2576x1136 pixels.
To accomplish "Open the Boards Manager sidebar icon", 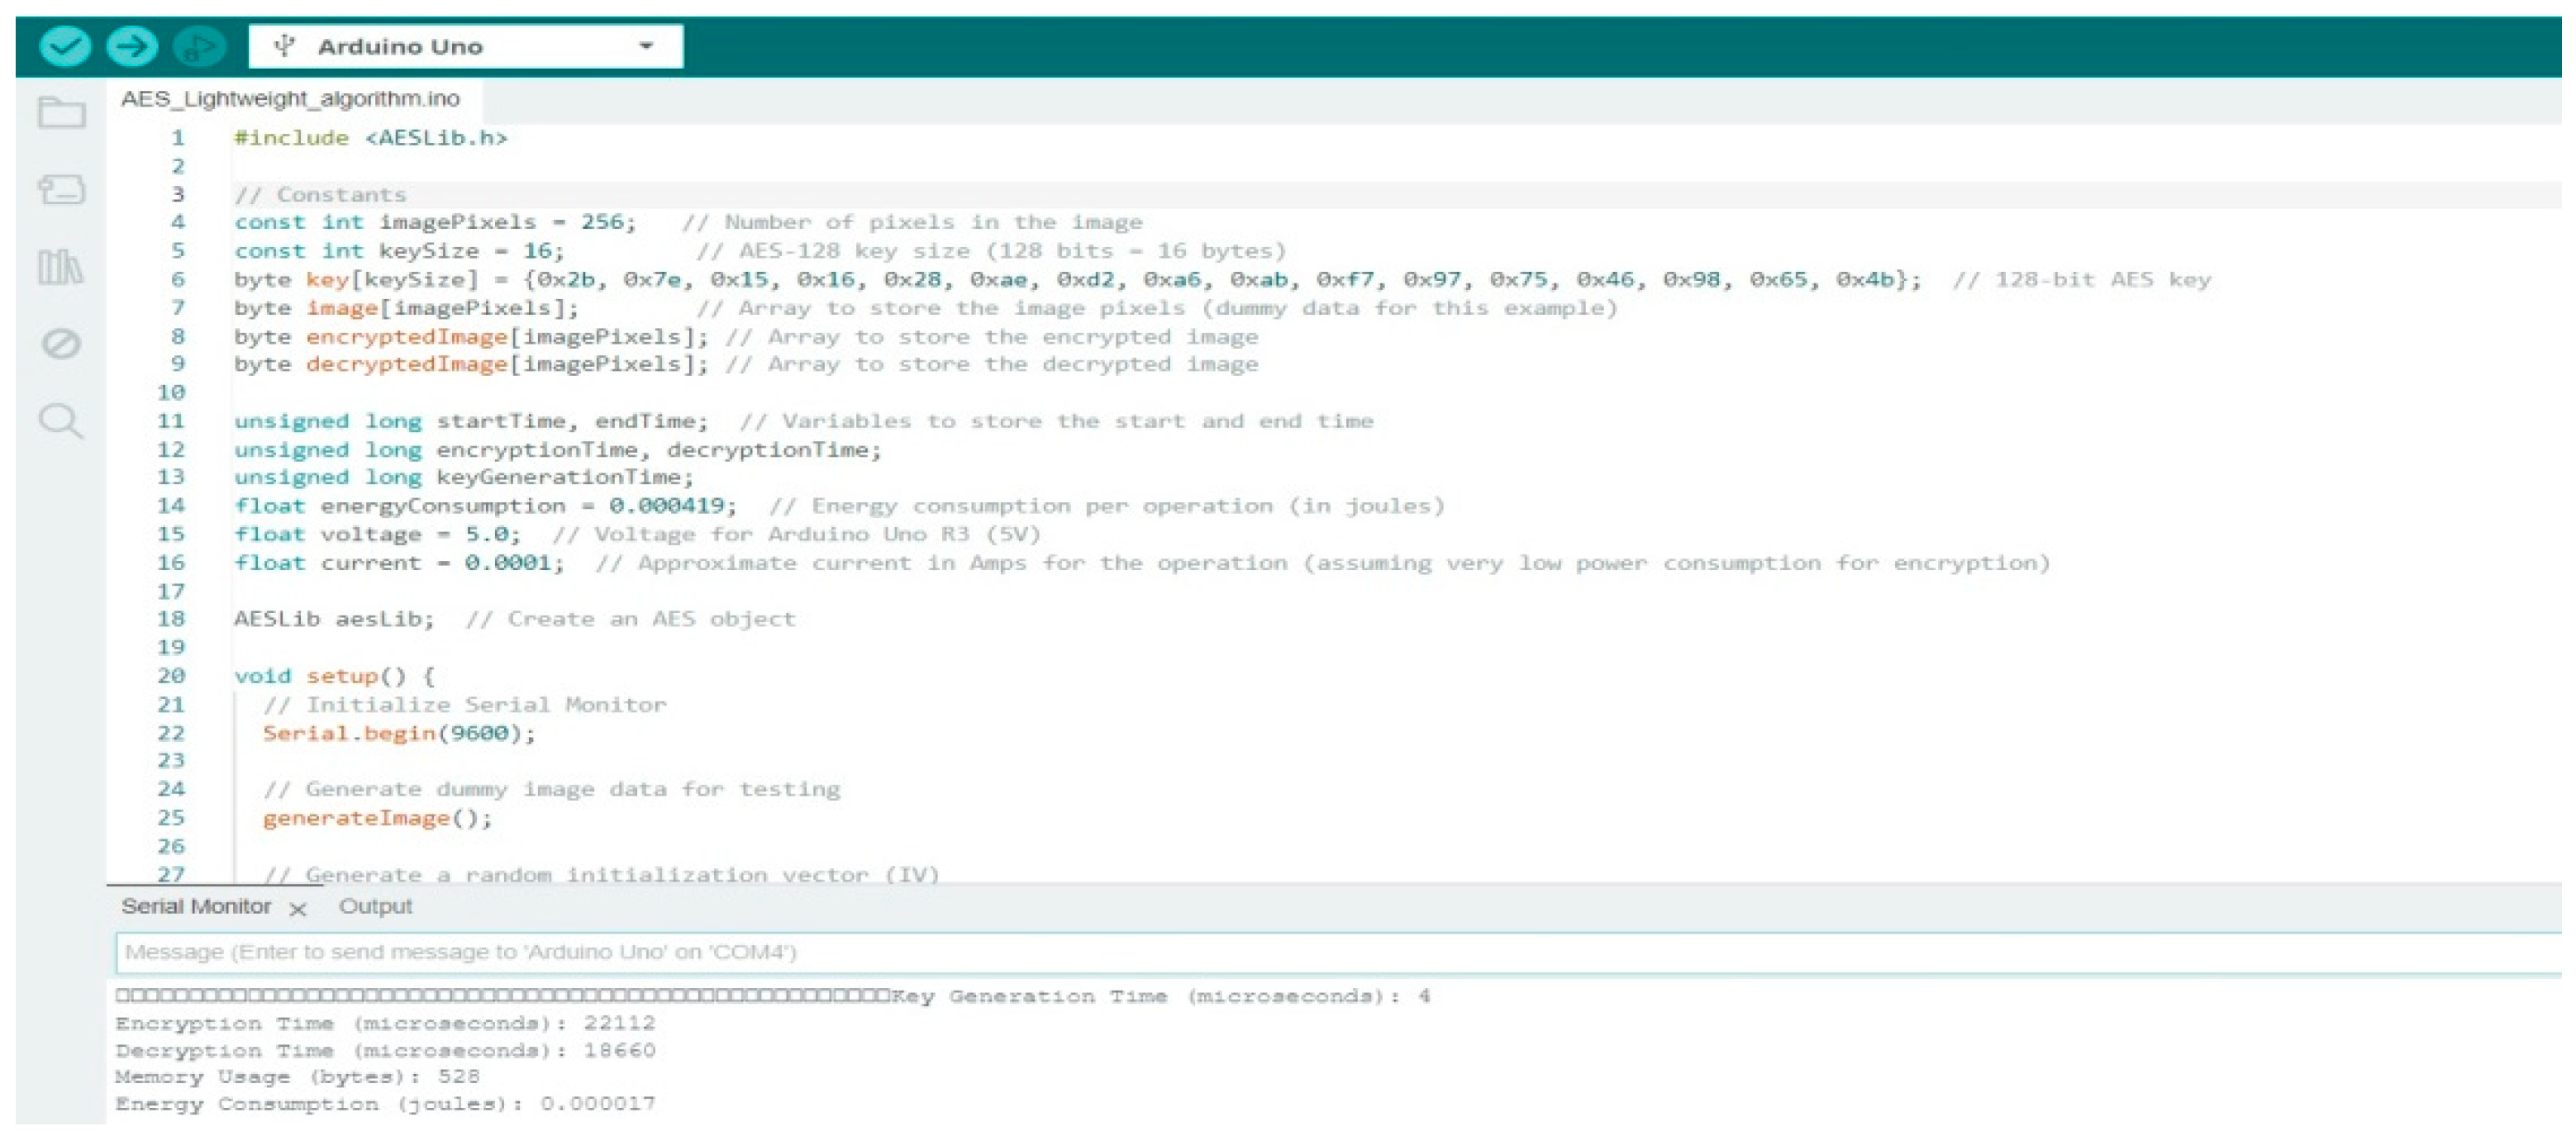I will (x=61, y=189).
